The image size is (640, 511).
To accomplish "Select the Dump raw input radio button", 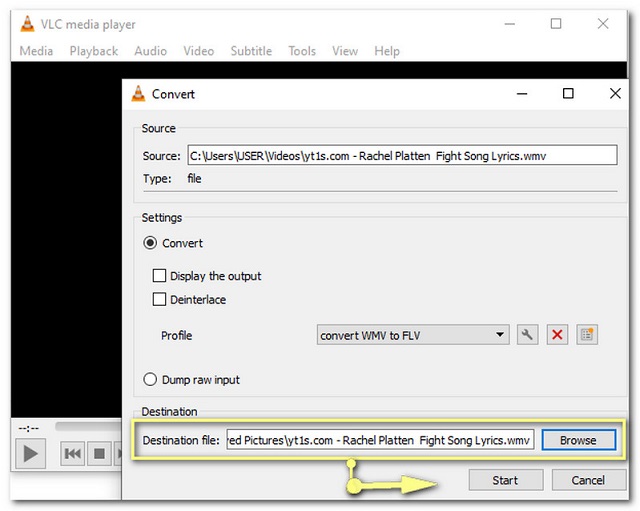I will 150,380.
